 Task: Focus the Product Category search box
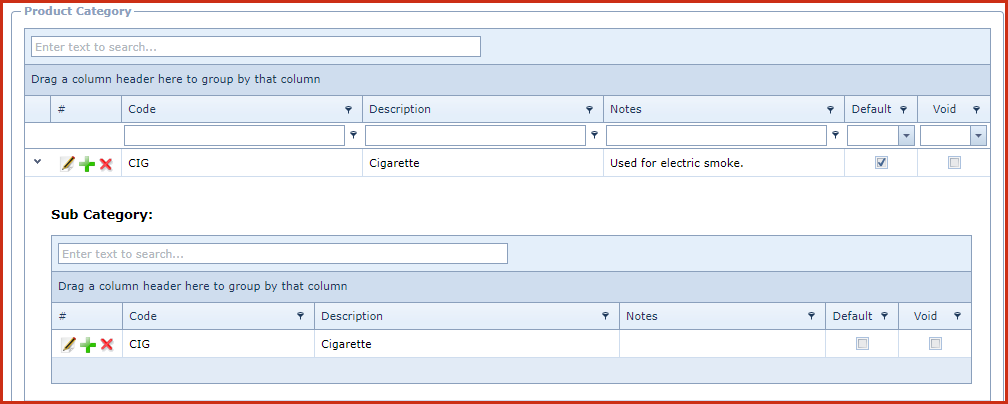pyautogui.click(x=256, y=47)
